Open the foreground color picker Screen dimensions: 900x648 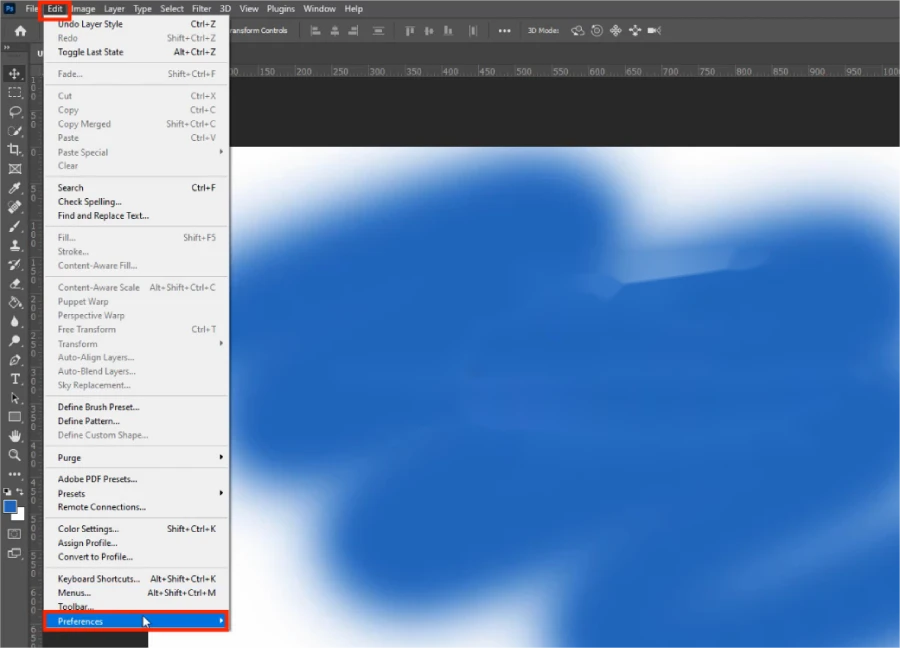(10, 506)
